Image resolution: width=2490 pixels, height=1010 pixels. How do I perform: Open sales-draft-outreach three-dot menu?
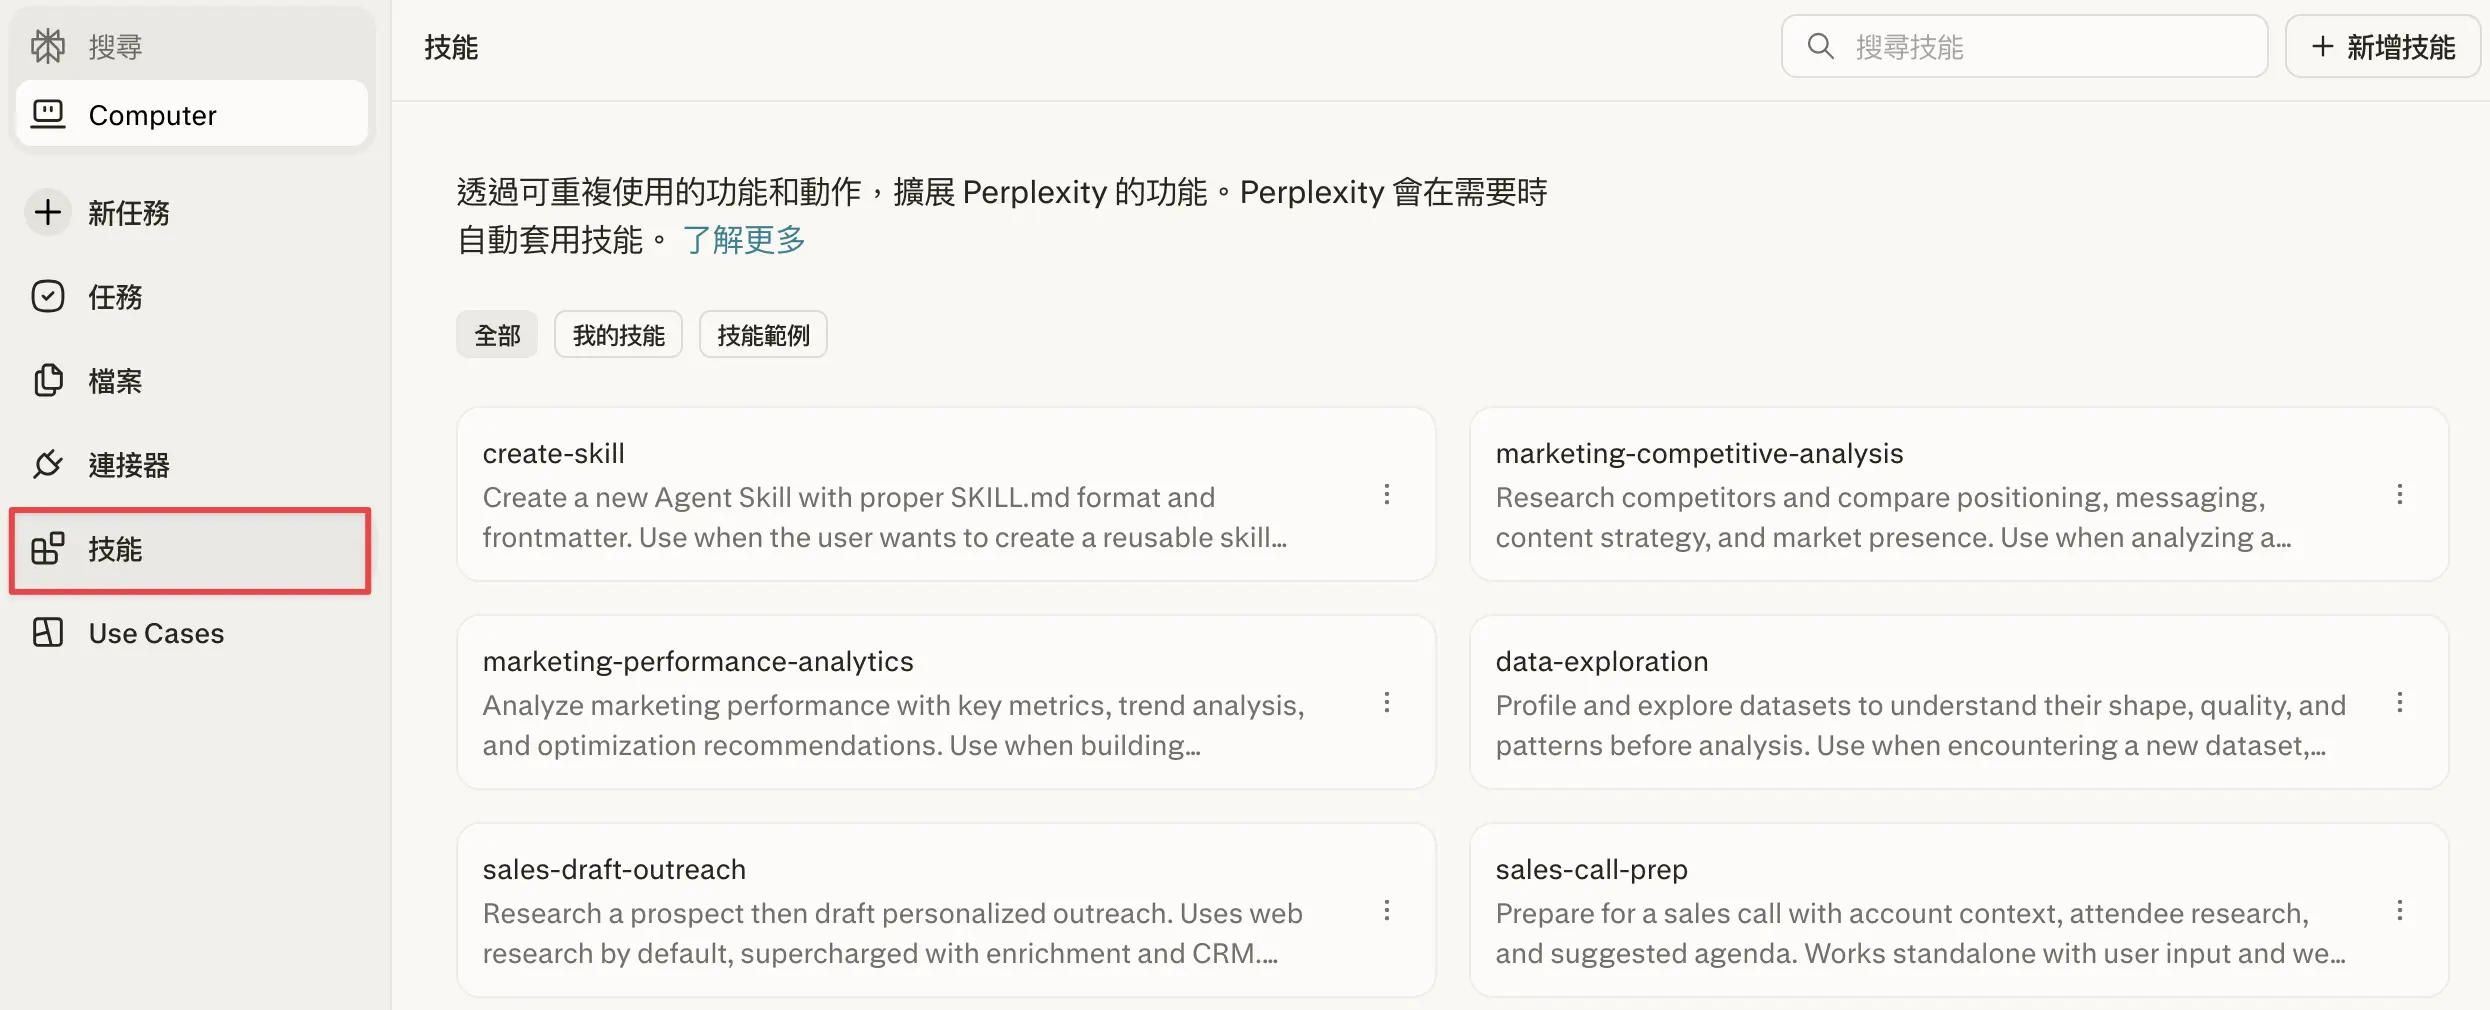[x=1386, y=911]
